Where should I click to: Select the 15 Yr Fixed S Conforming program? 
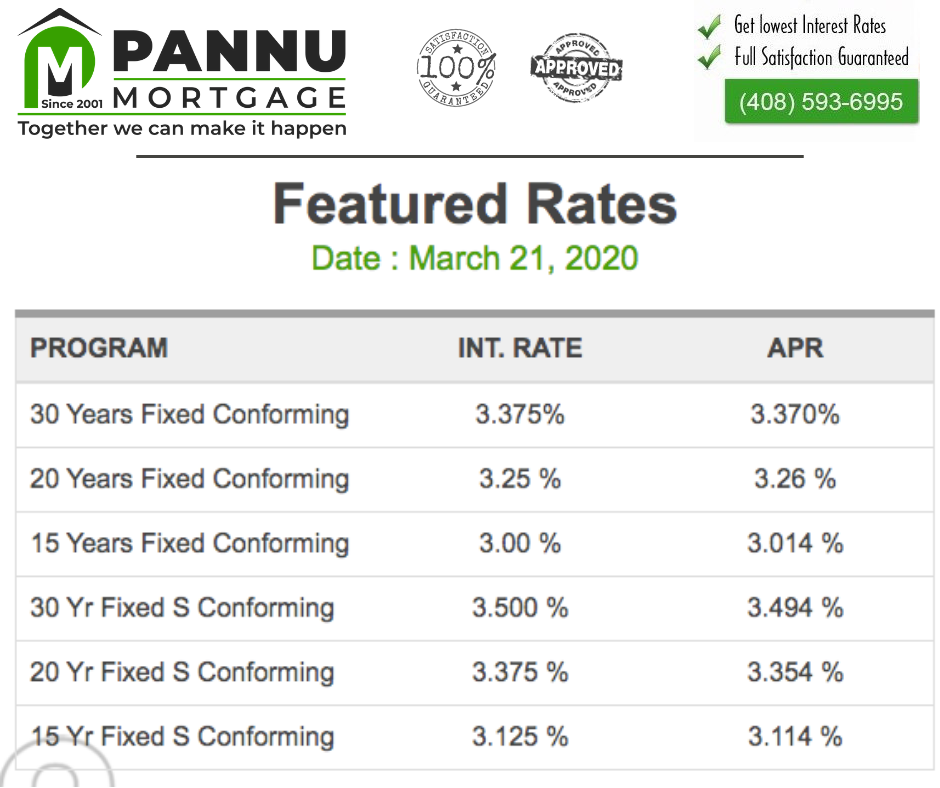(182, 737)
